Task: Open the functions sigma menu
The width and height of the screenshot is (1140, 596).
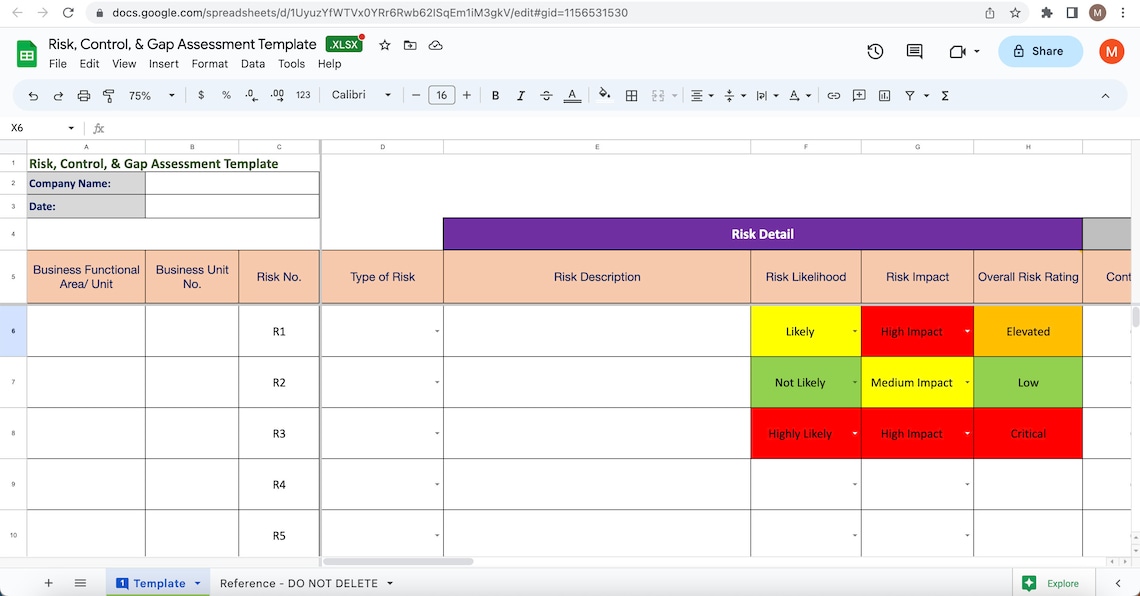Action: click(945, 95)
